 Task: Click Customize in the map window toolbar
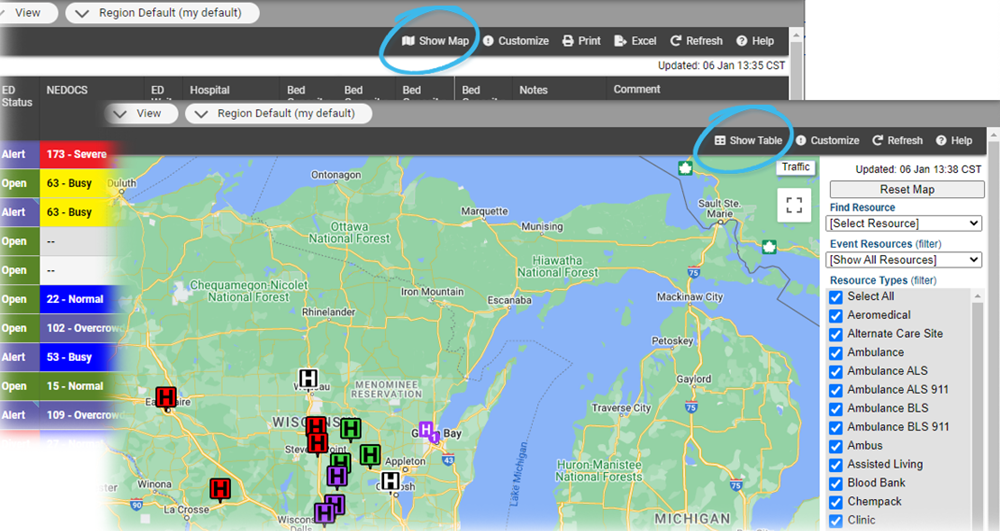click(828, 140)
